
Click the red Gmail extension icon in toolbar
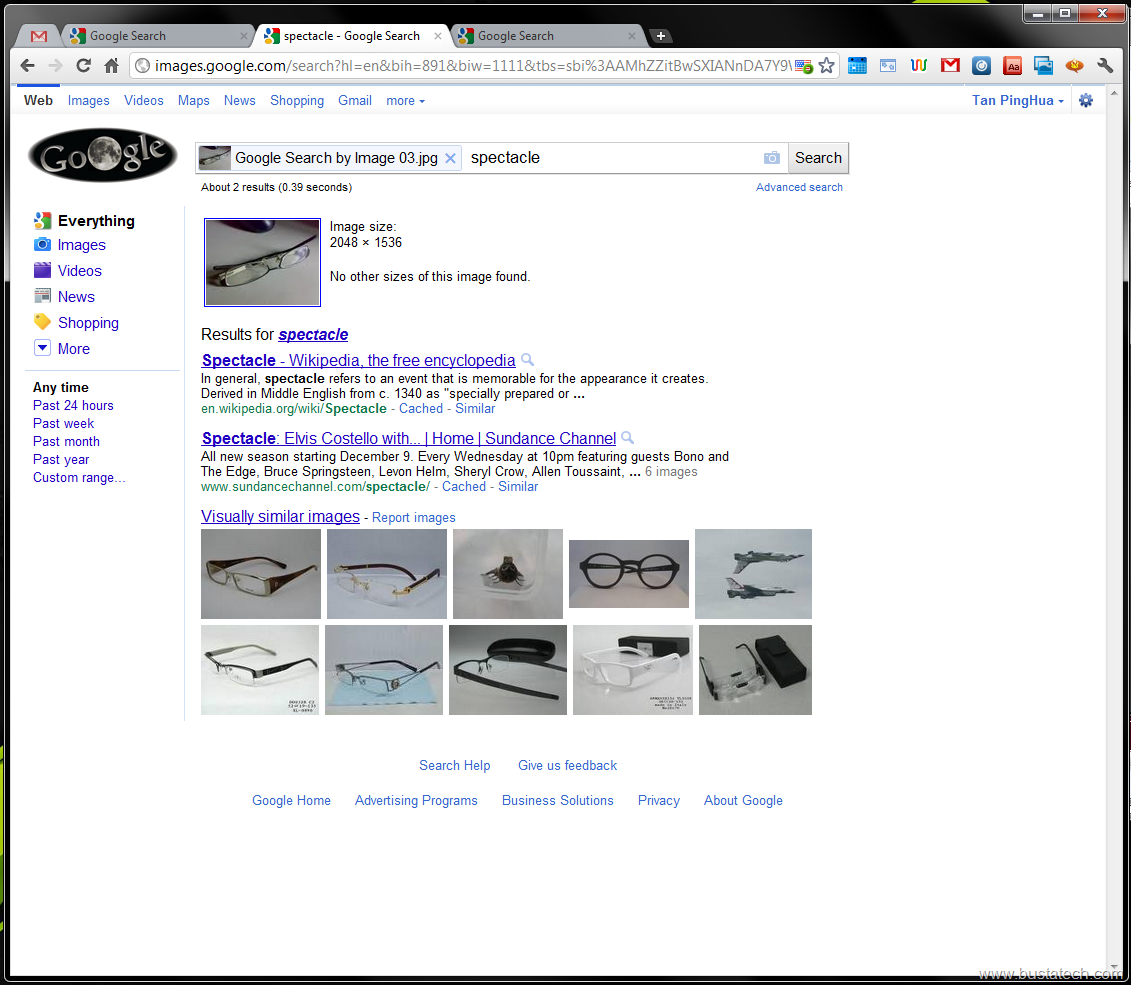950,66
